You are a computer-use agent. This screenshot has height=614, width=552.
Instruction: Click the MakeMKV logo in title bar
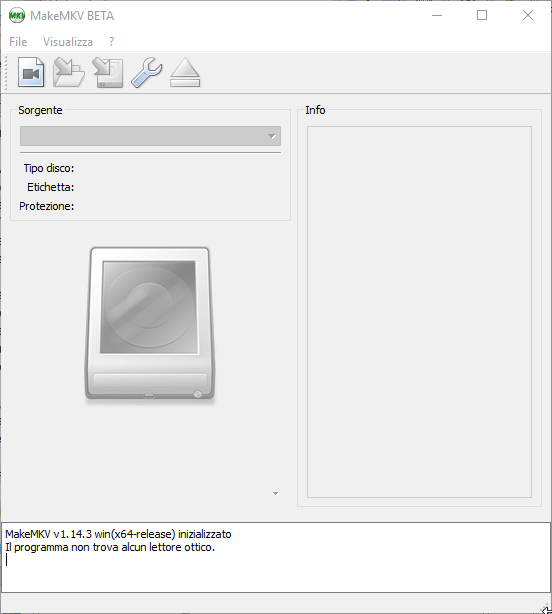(x=16, y=16)
